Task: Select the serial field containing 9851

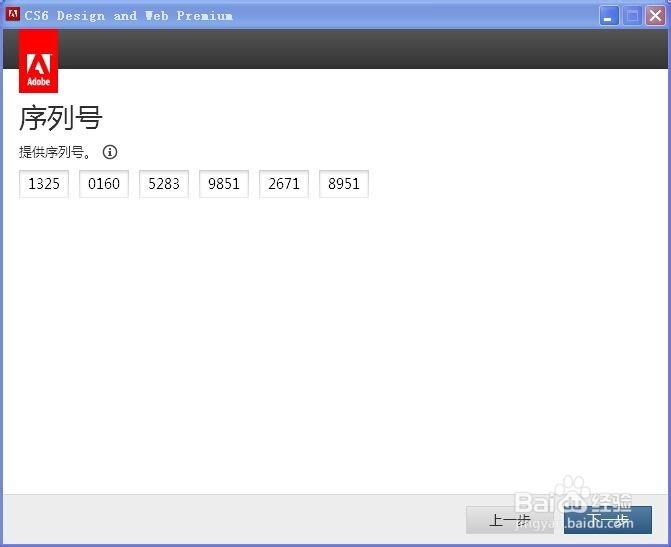Action: pos(224,184)
